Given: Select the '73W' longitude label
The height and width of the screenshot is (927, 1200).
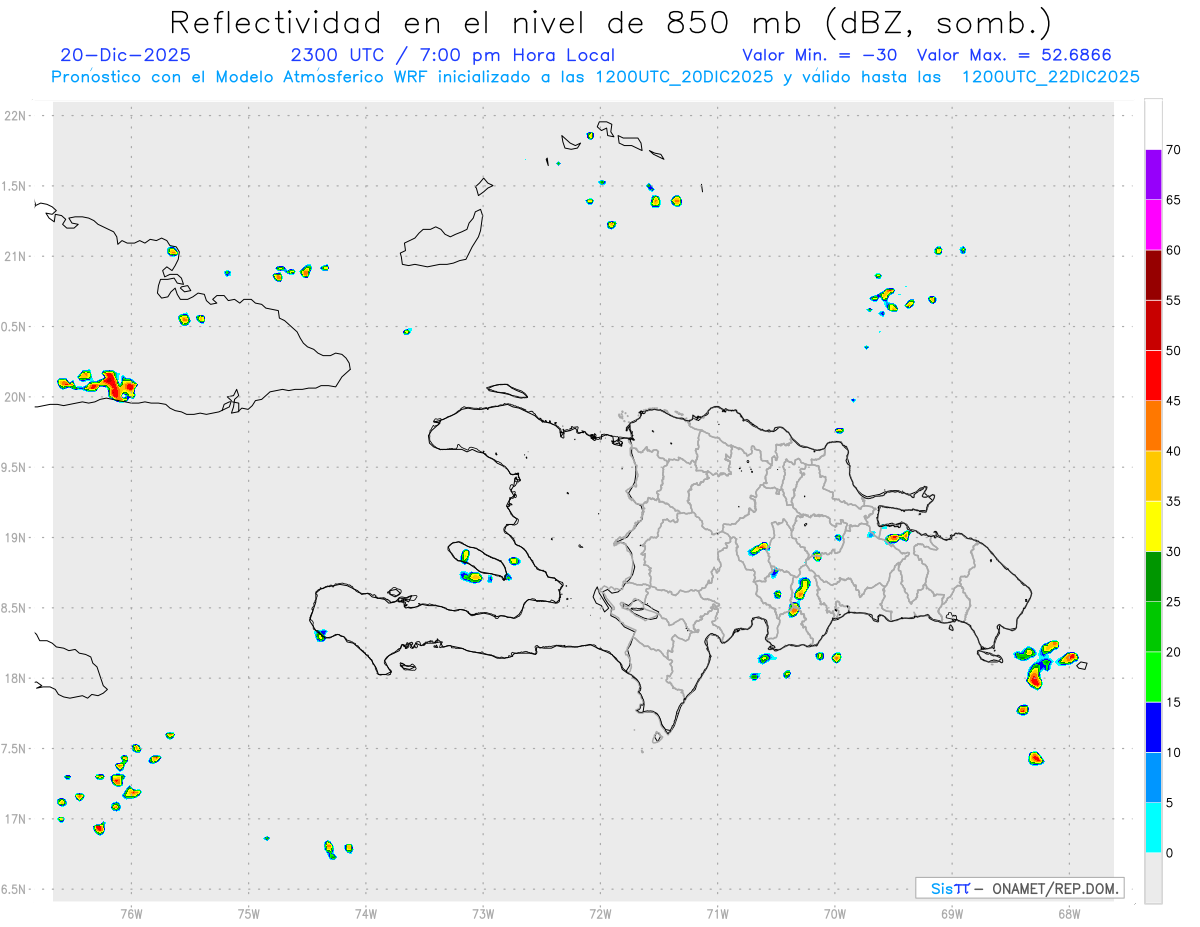Looking at the screenshot, I should pyautogui.click(x=483, y=913).
